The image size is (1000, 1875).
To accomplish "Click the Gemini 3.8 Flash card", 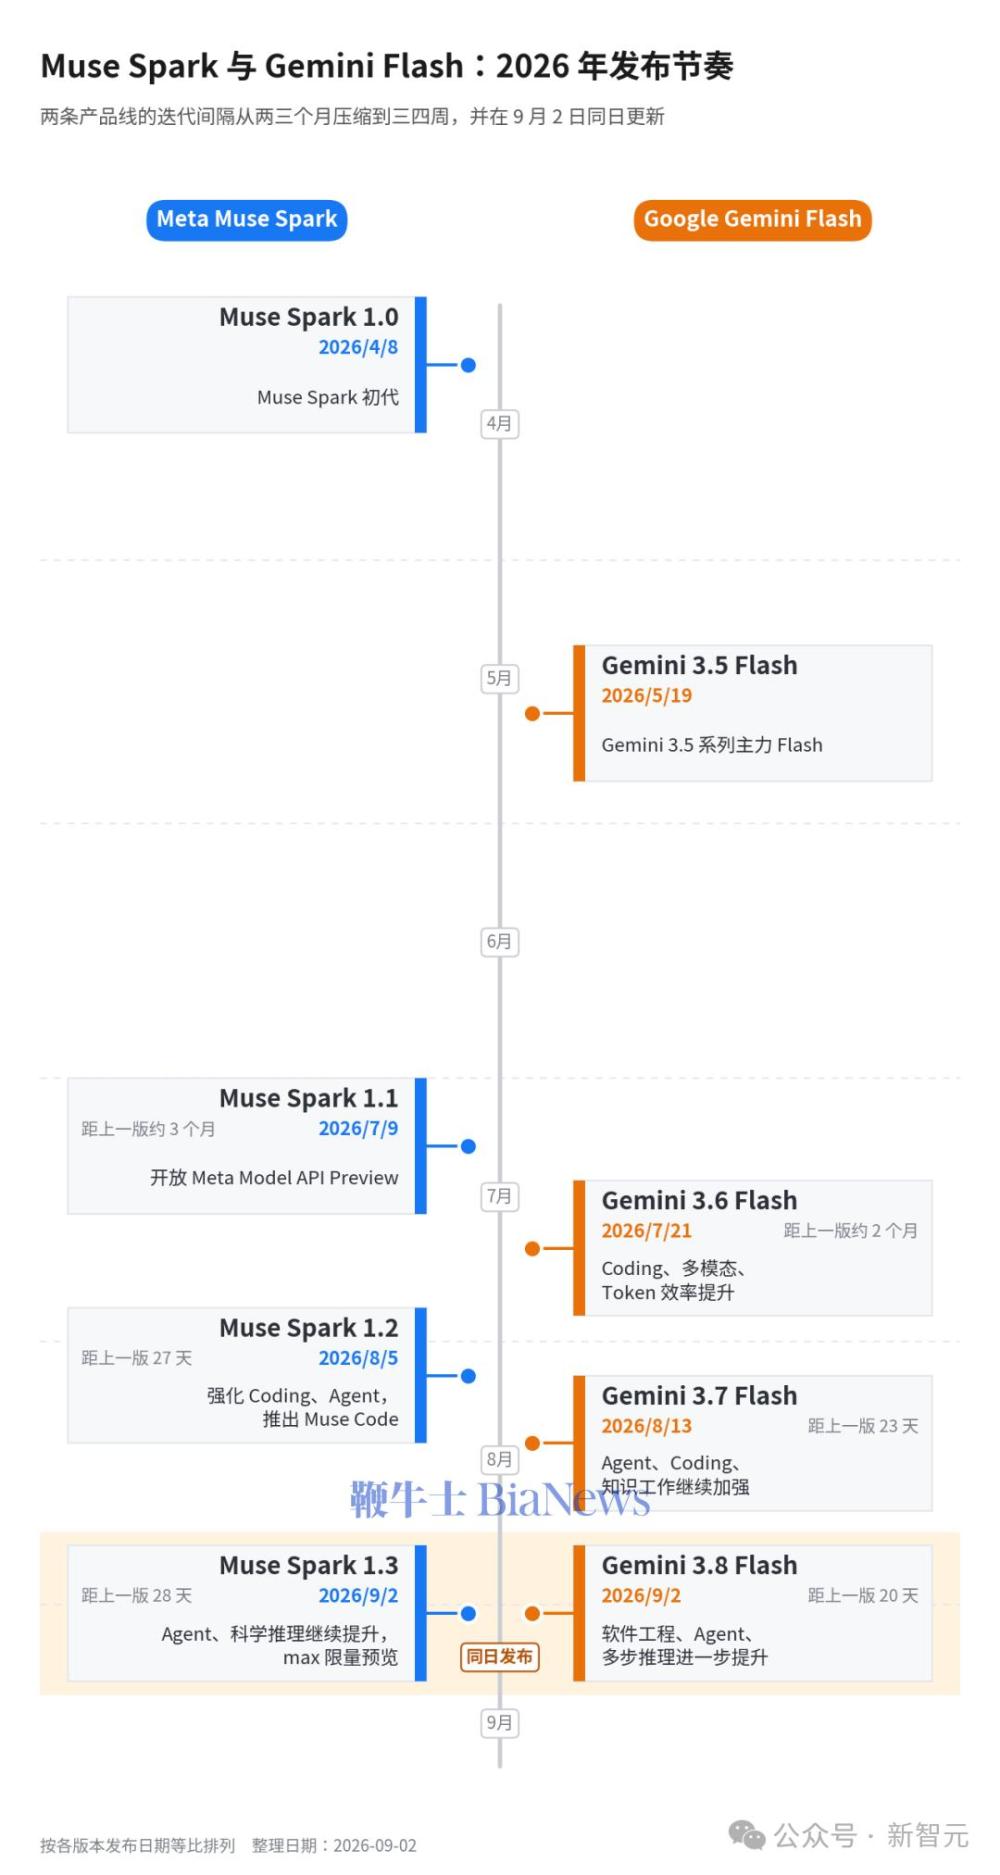I will coord(752,1613).
